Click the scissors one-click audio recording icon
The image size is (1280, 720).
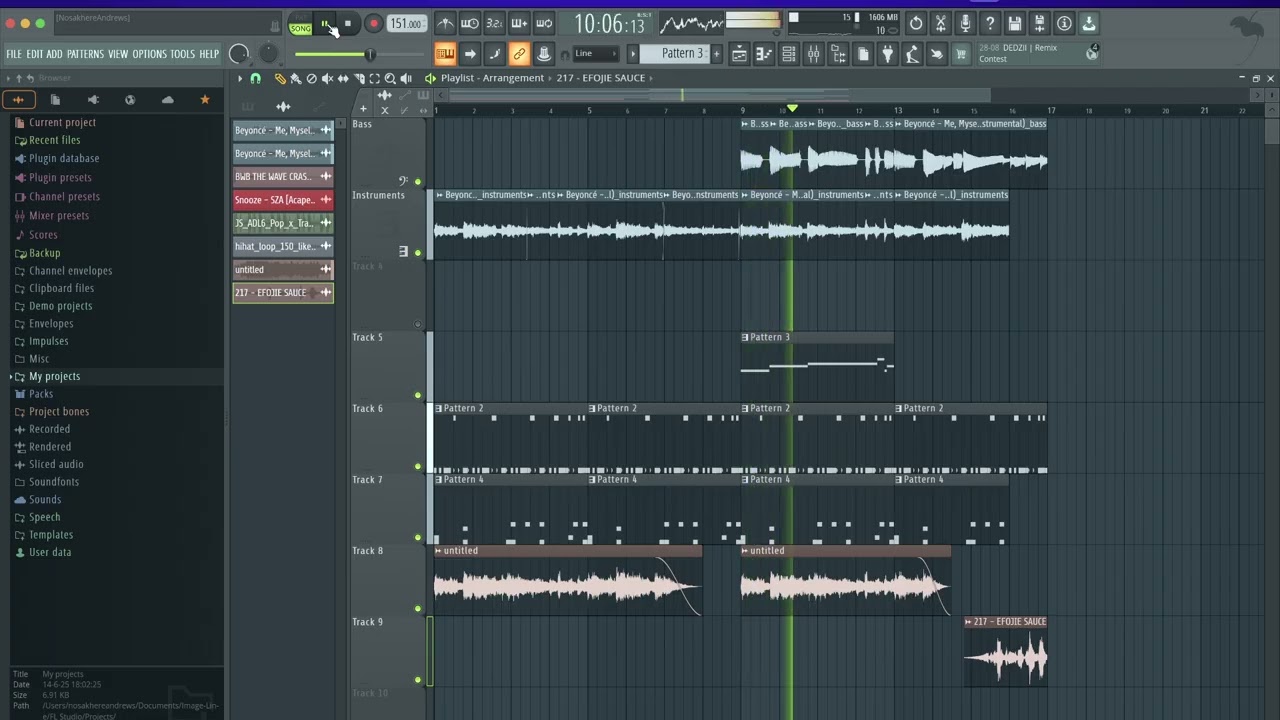941,24
